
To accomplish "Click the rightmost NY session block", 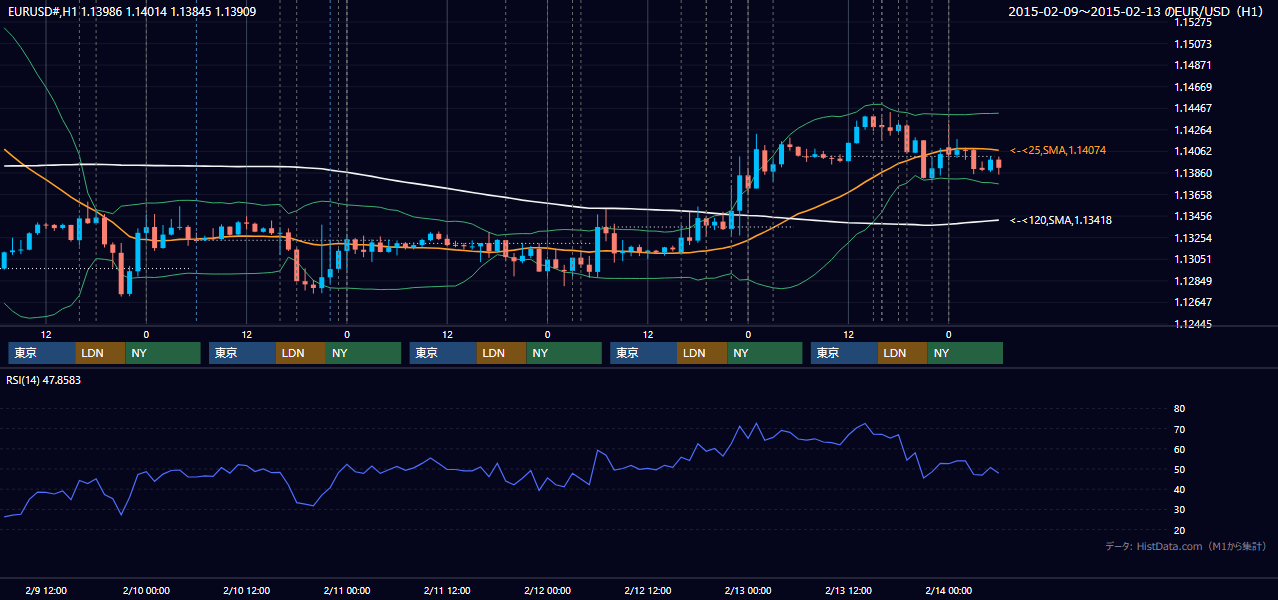I will 965,353.
